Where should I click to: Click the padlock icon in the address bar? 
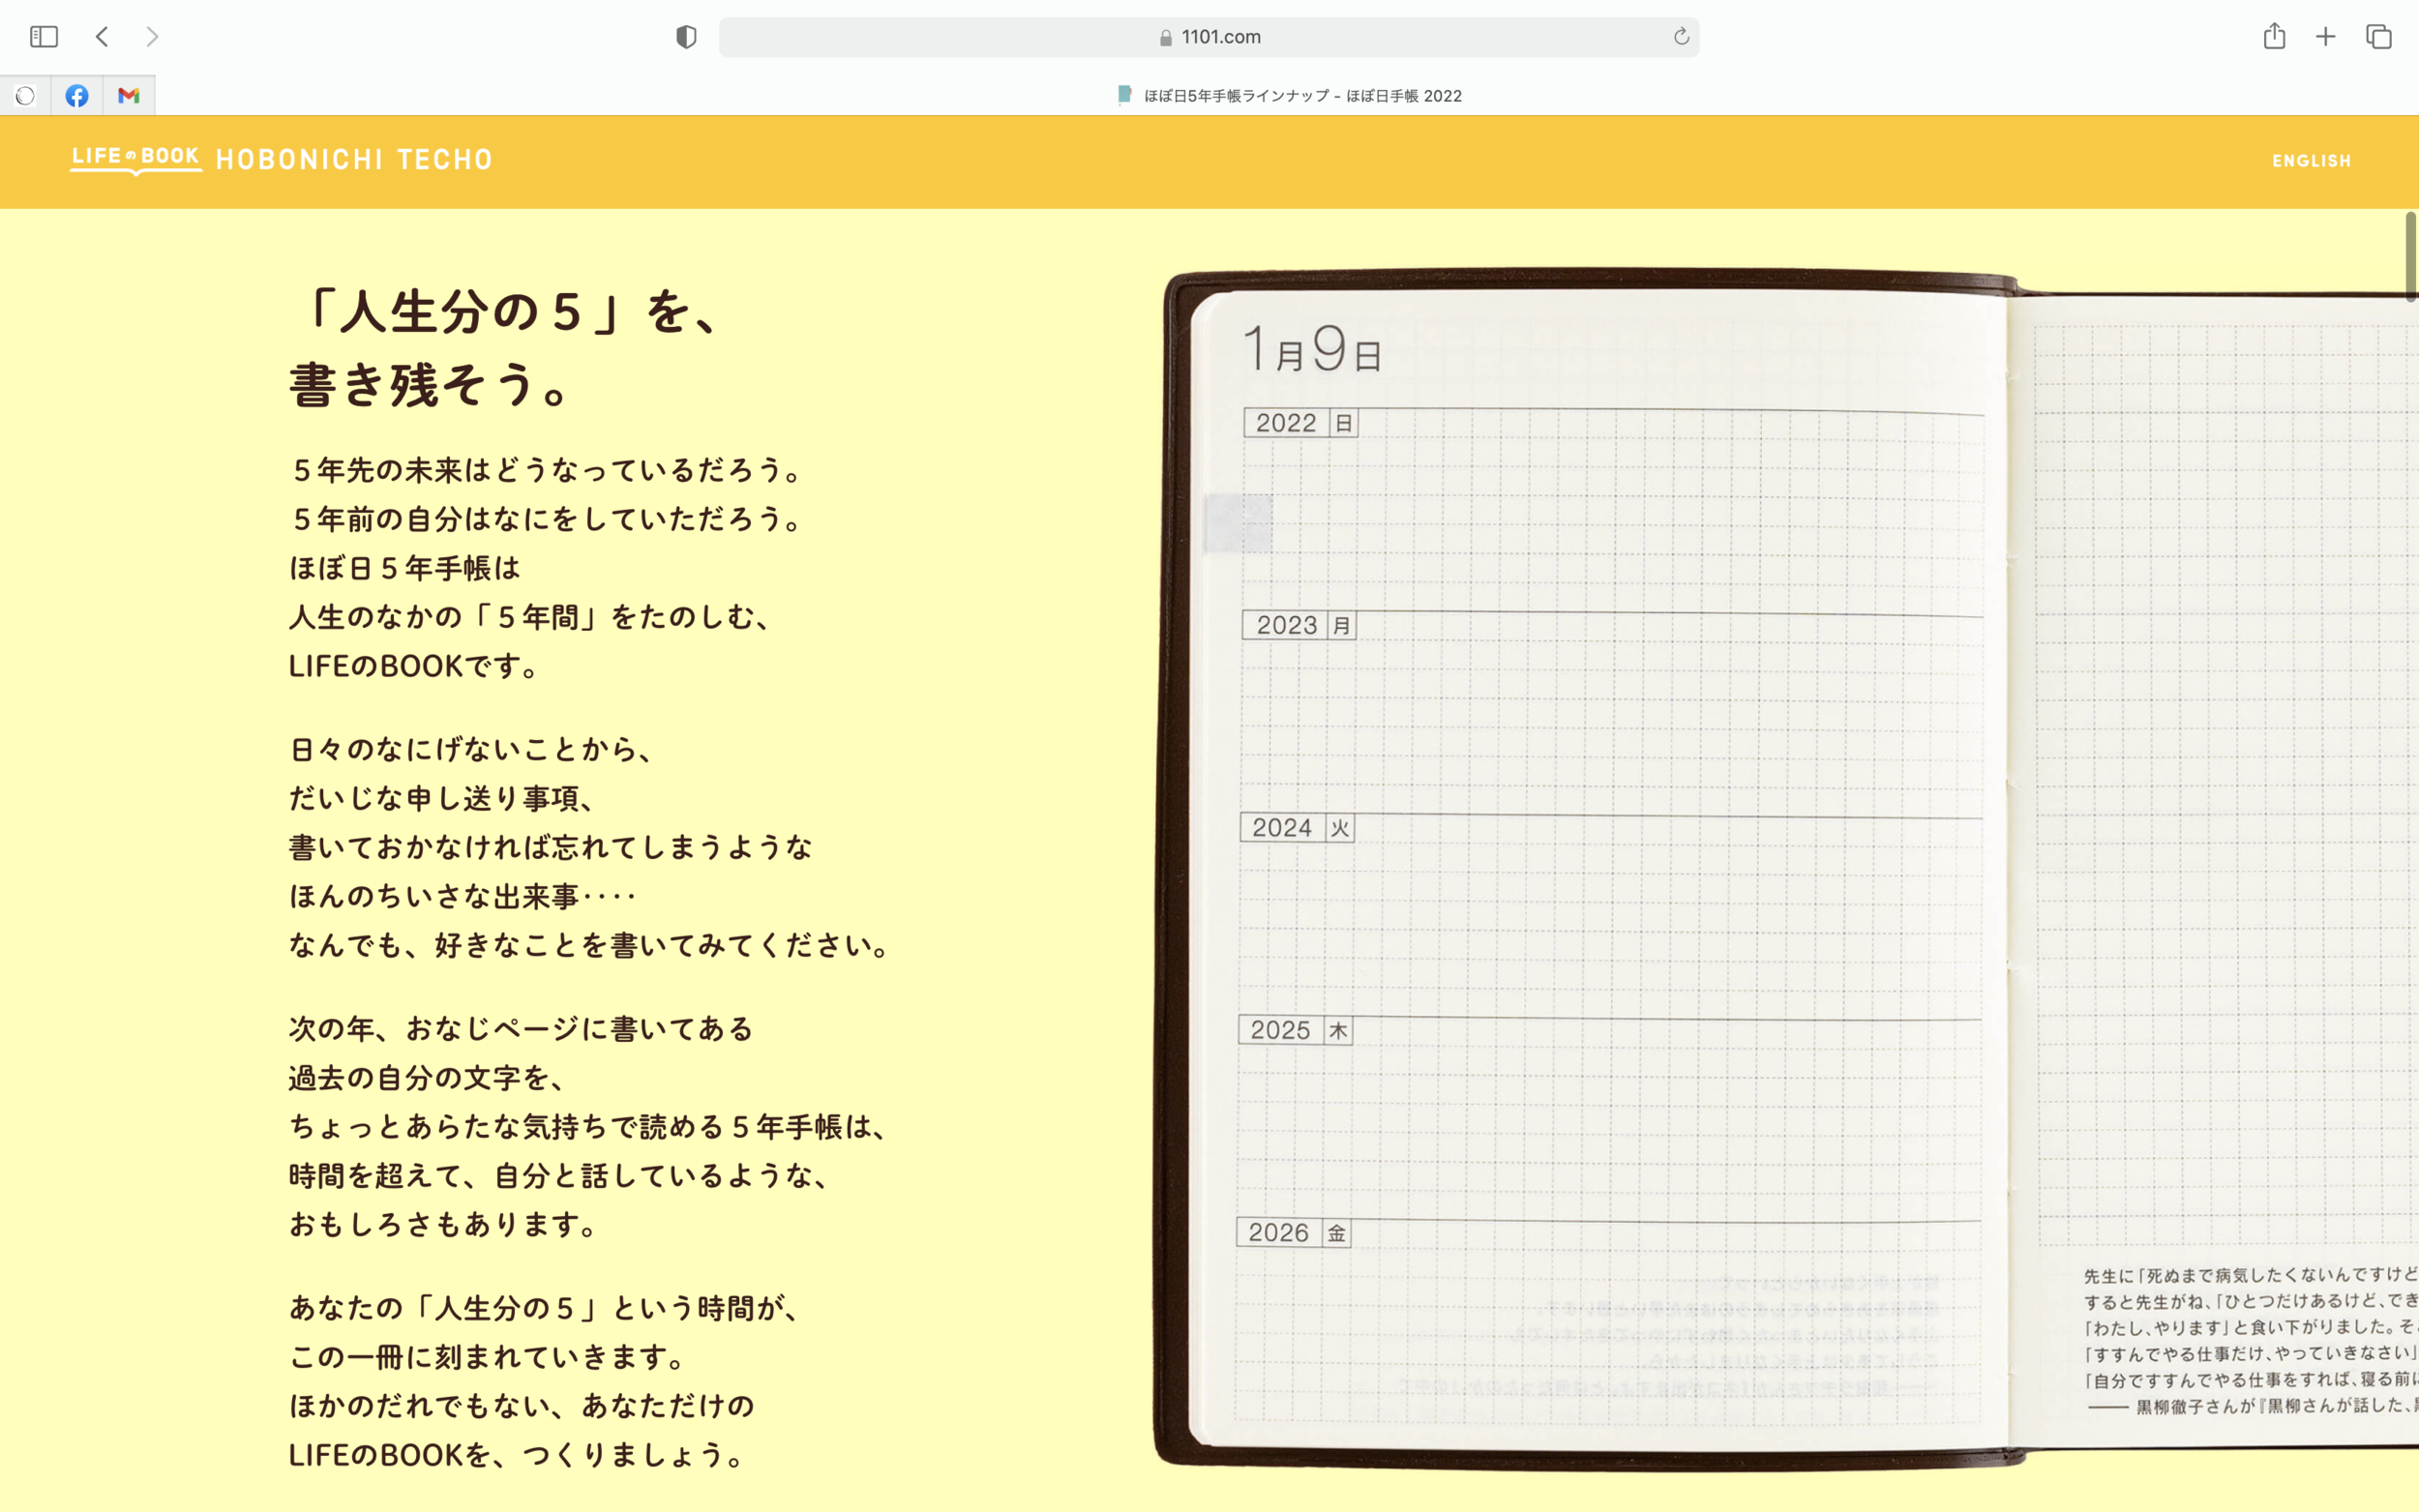(1165, 37)
